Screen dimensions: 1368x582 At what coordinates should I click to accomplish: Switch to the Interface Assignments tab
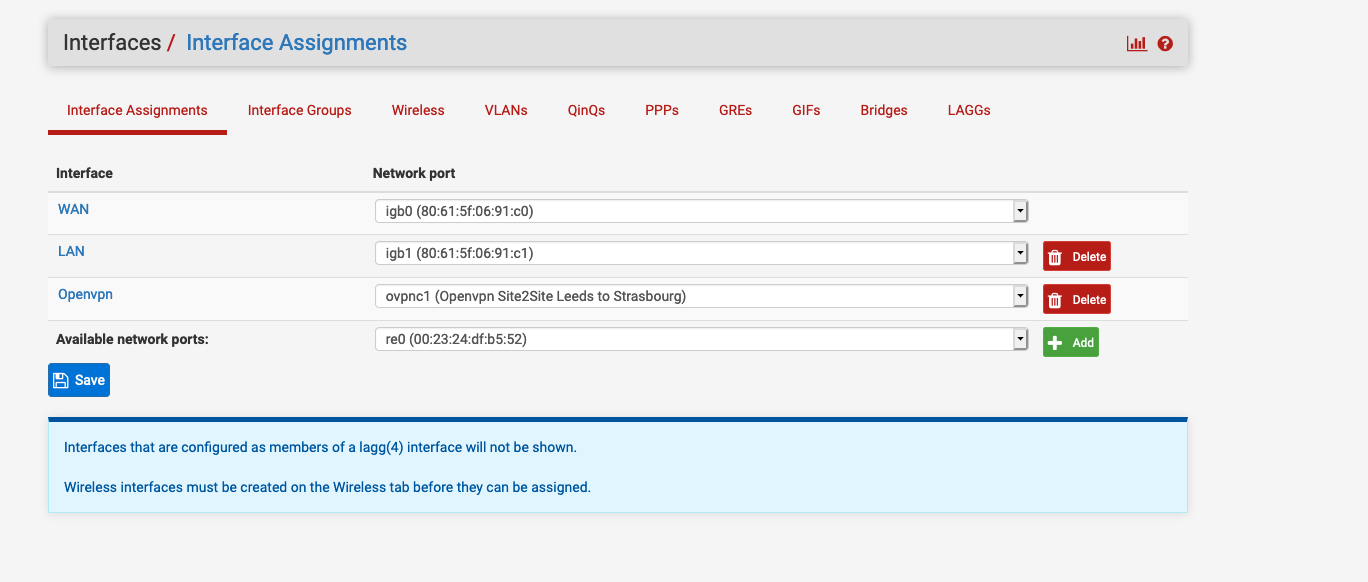tap(137, 110)
